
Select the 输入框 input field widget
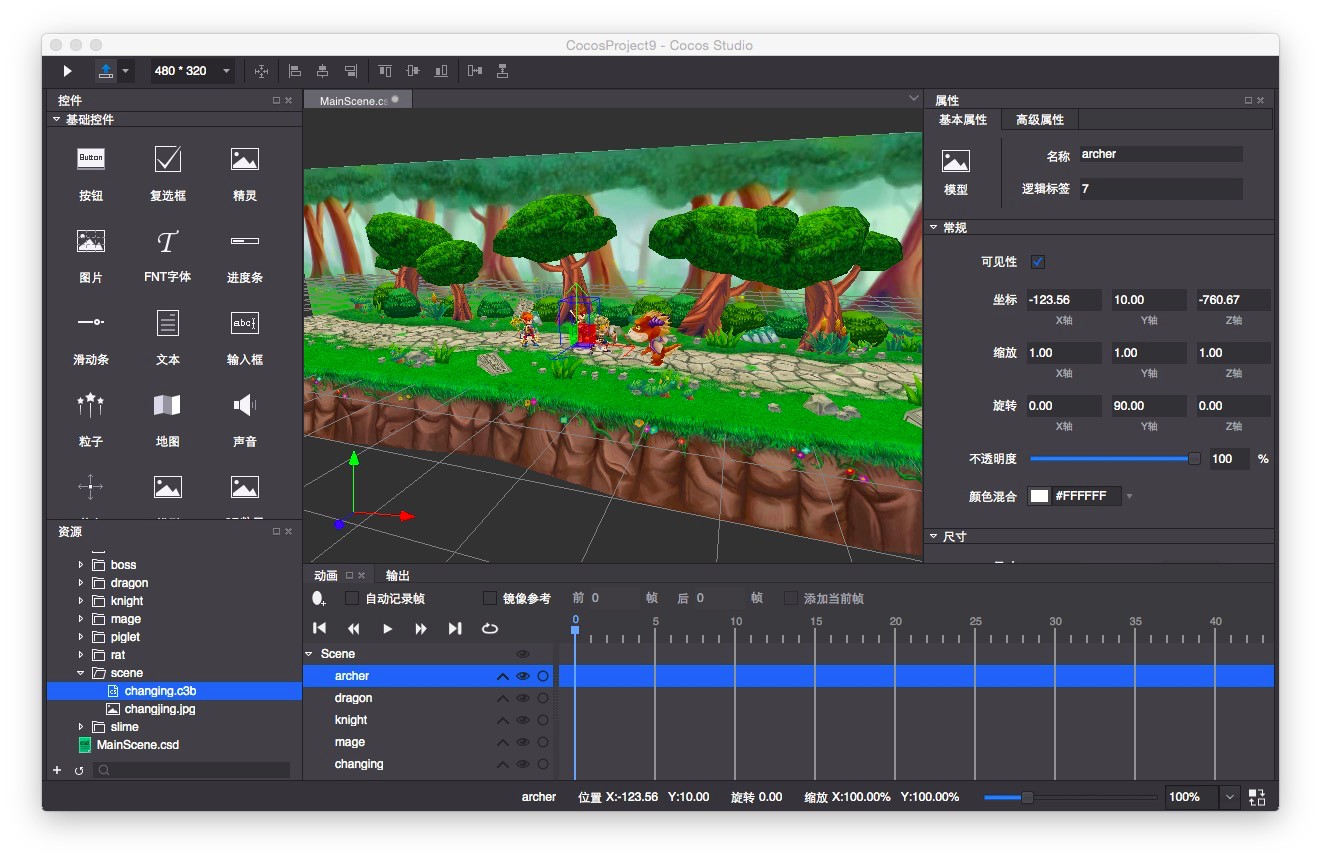(245, 337)
